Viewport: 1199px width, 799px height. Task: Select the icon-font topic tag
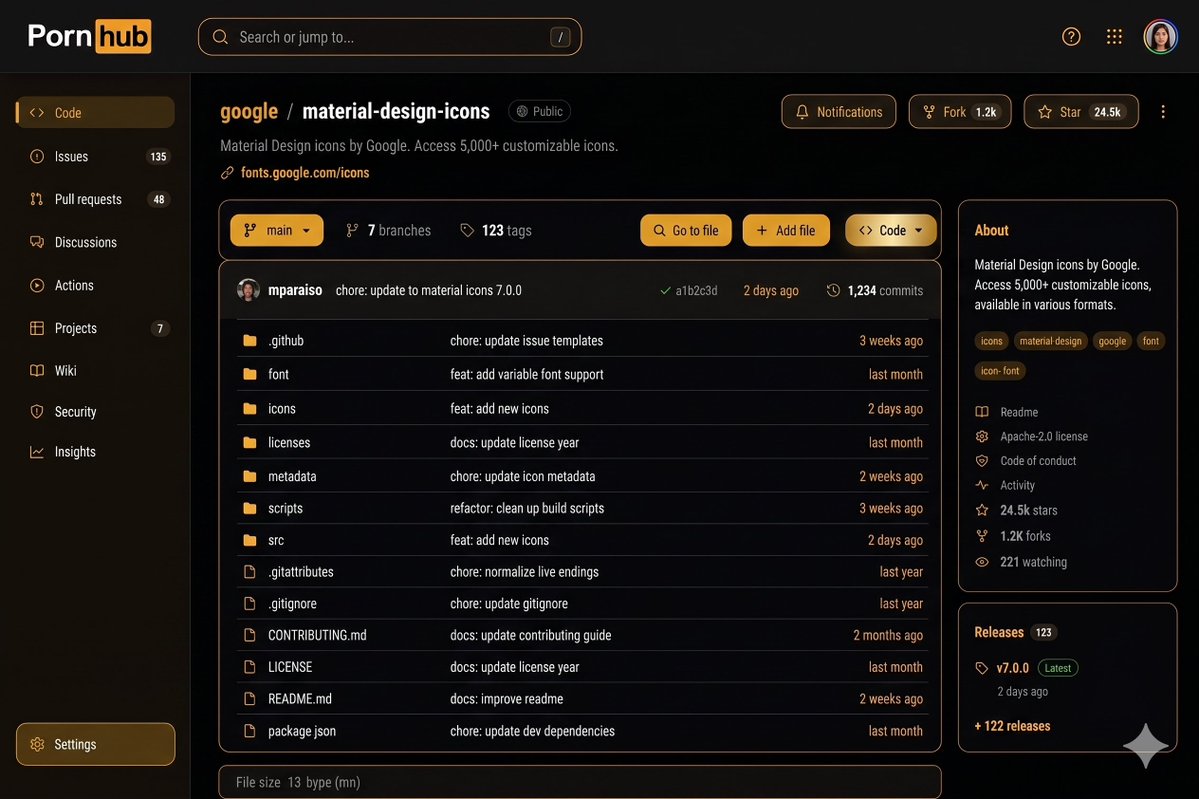pos(999,371)
